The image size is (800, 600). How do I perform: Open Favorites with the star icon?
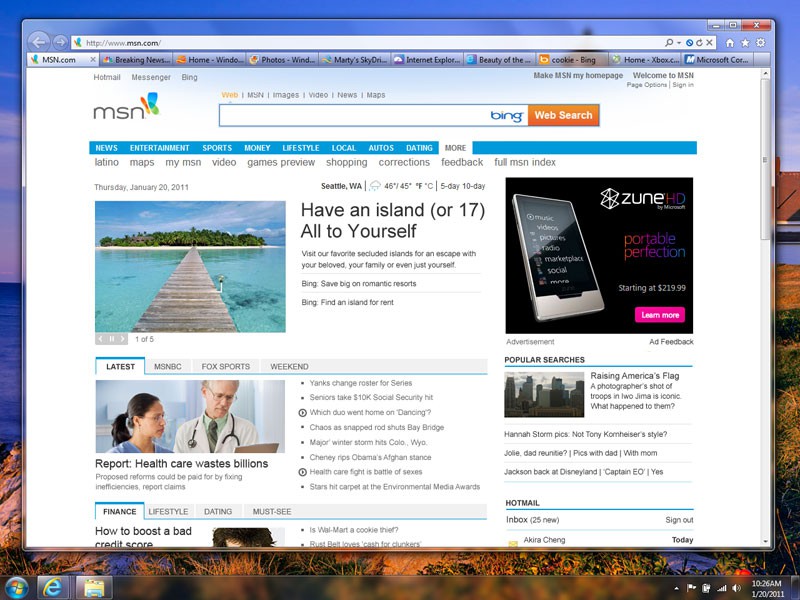point(745,42)
